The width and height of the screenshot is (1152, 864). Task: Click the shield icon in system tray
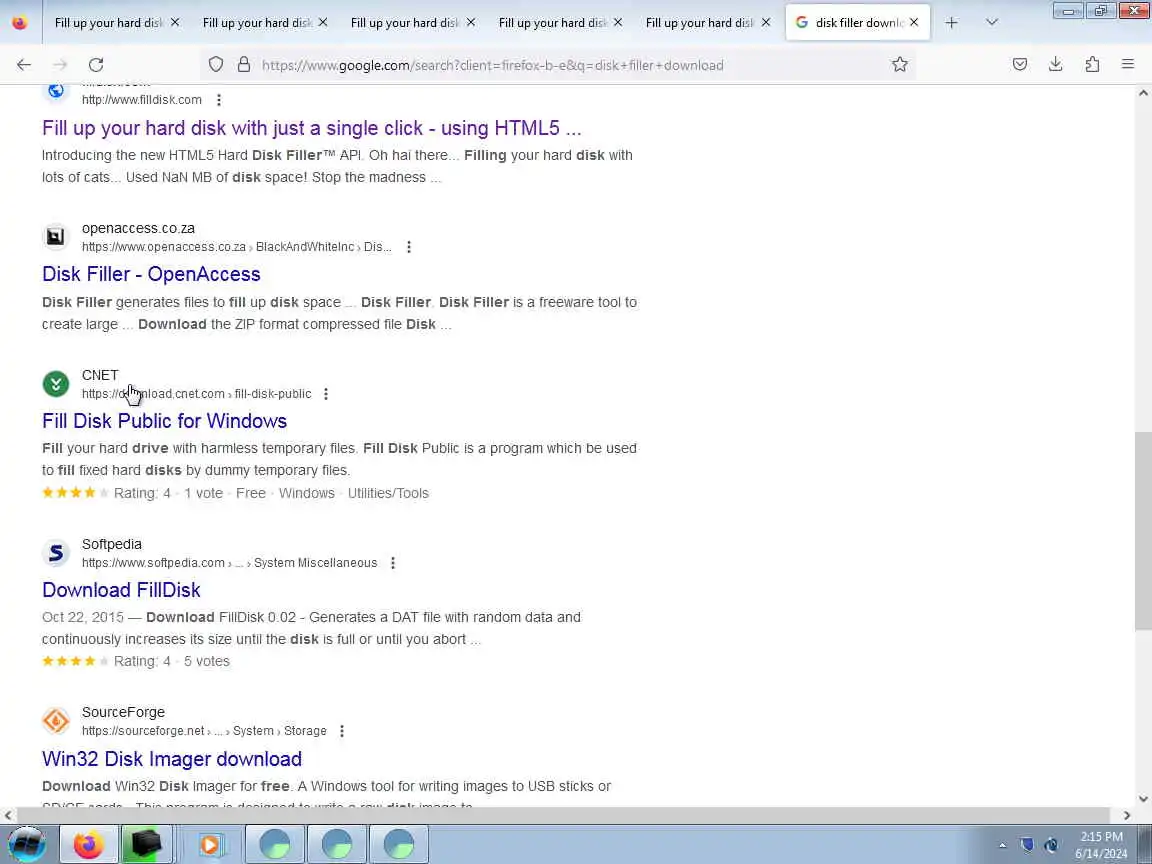[1027, 845]
